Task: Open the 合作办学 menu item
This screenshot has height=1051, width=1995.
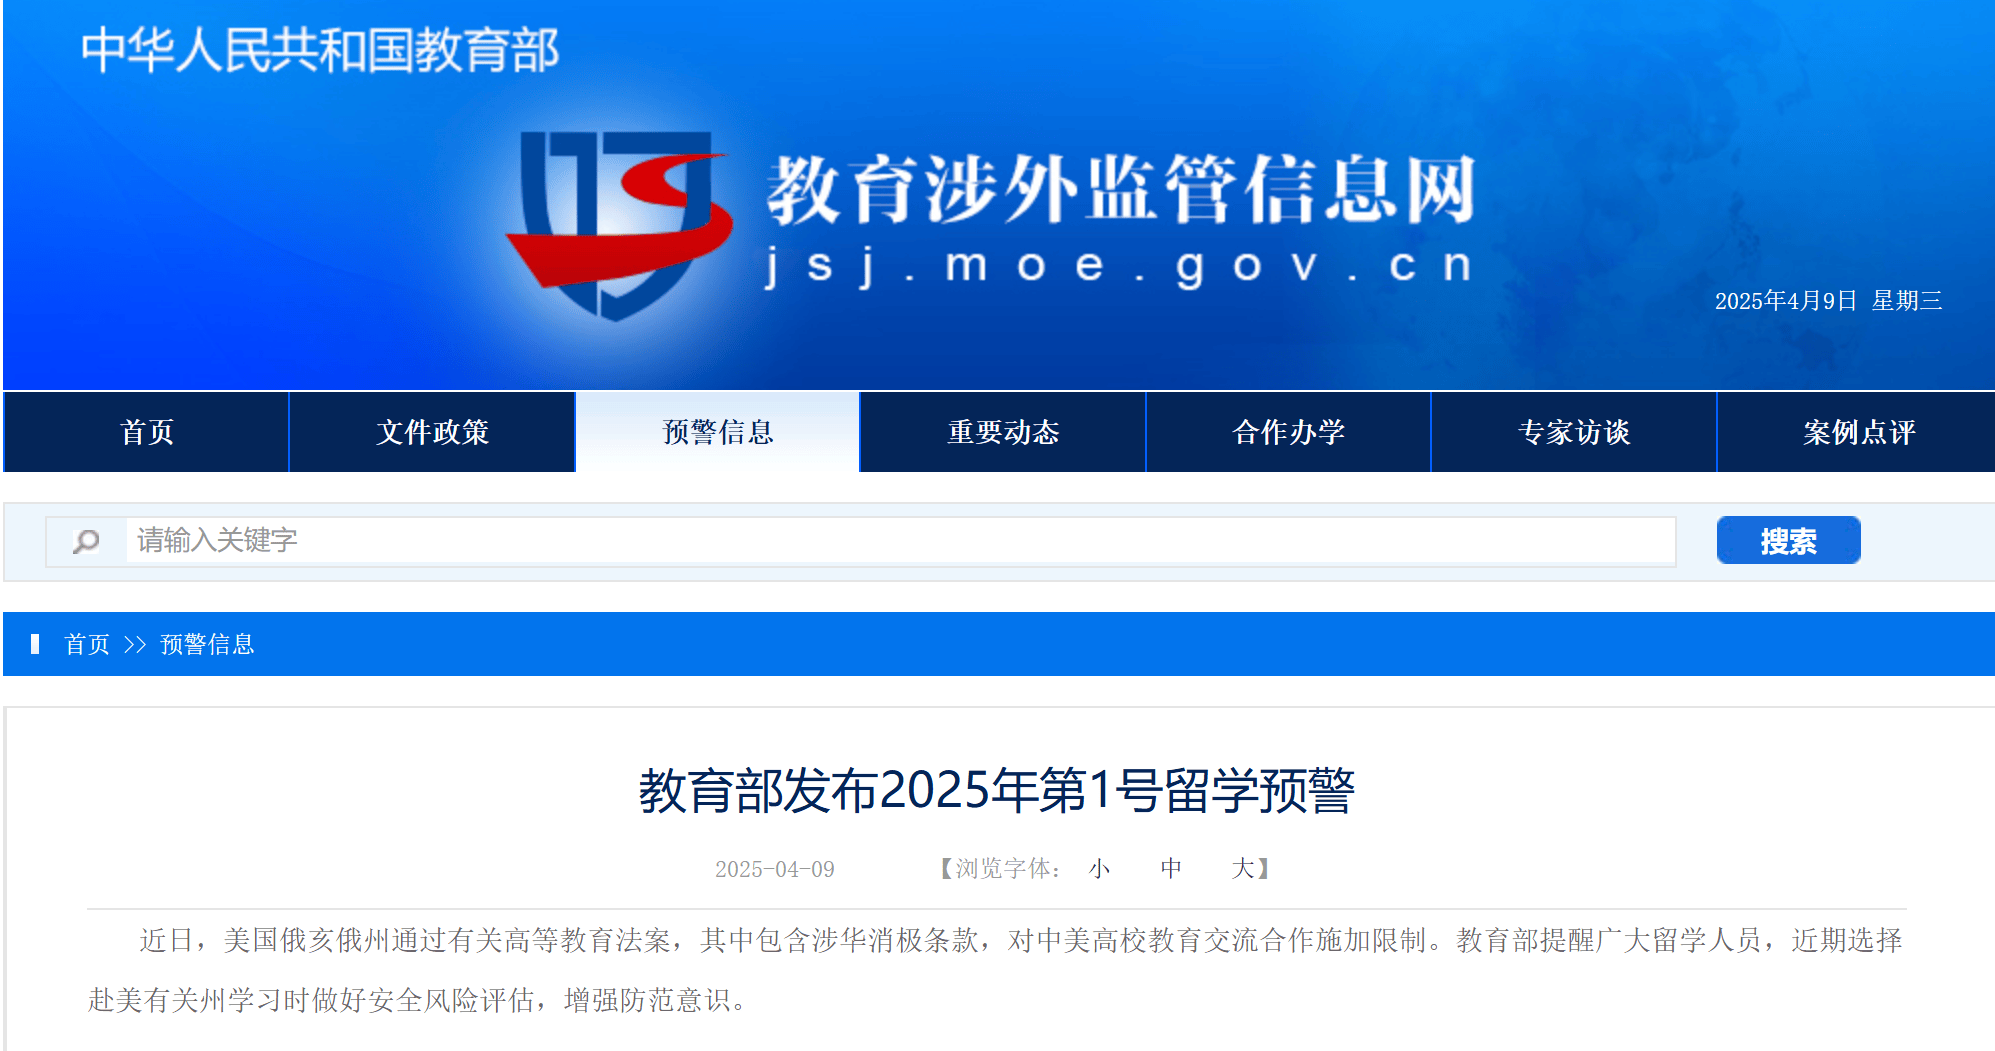Action: [1289, 432]
